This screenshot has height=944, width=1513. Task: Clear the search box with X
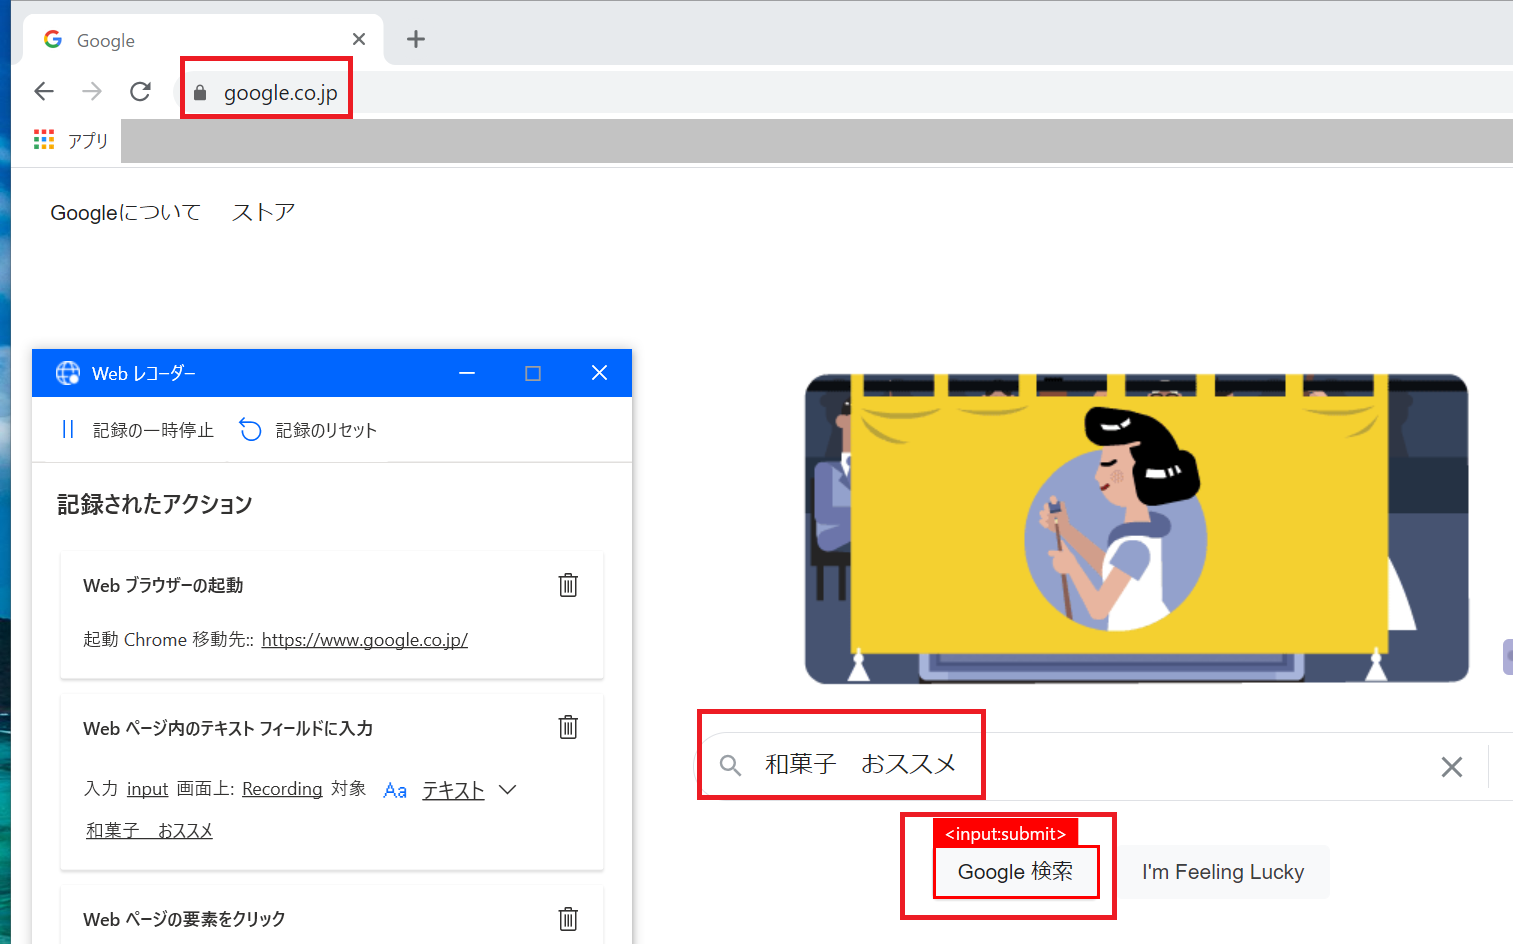1452,767
